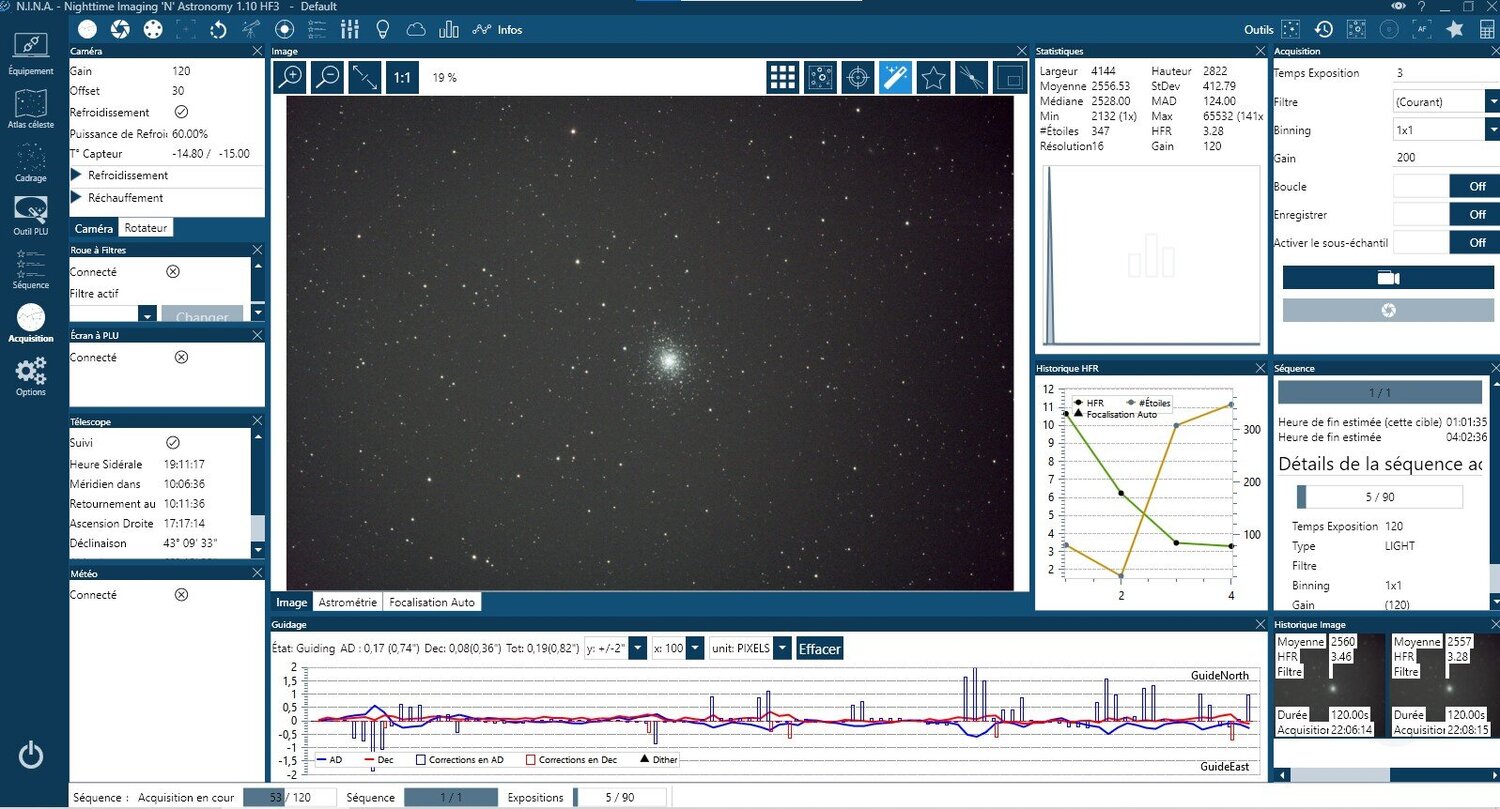The image size is (1500, 809).
Task: Click the bar chart statistics icon in top toolbar
Action: 448,29
